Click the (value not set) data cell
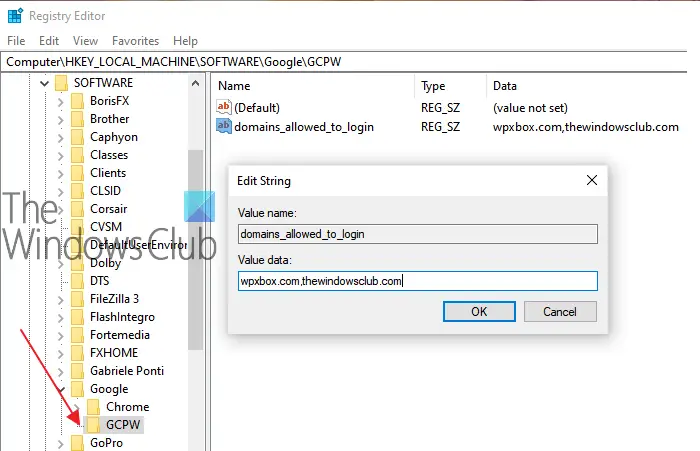 click(x=530, y=108)
